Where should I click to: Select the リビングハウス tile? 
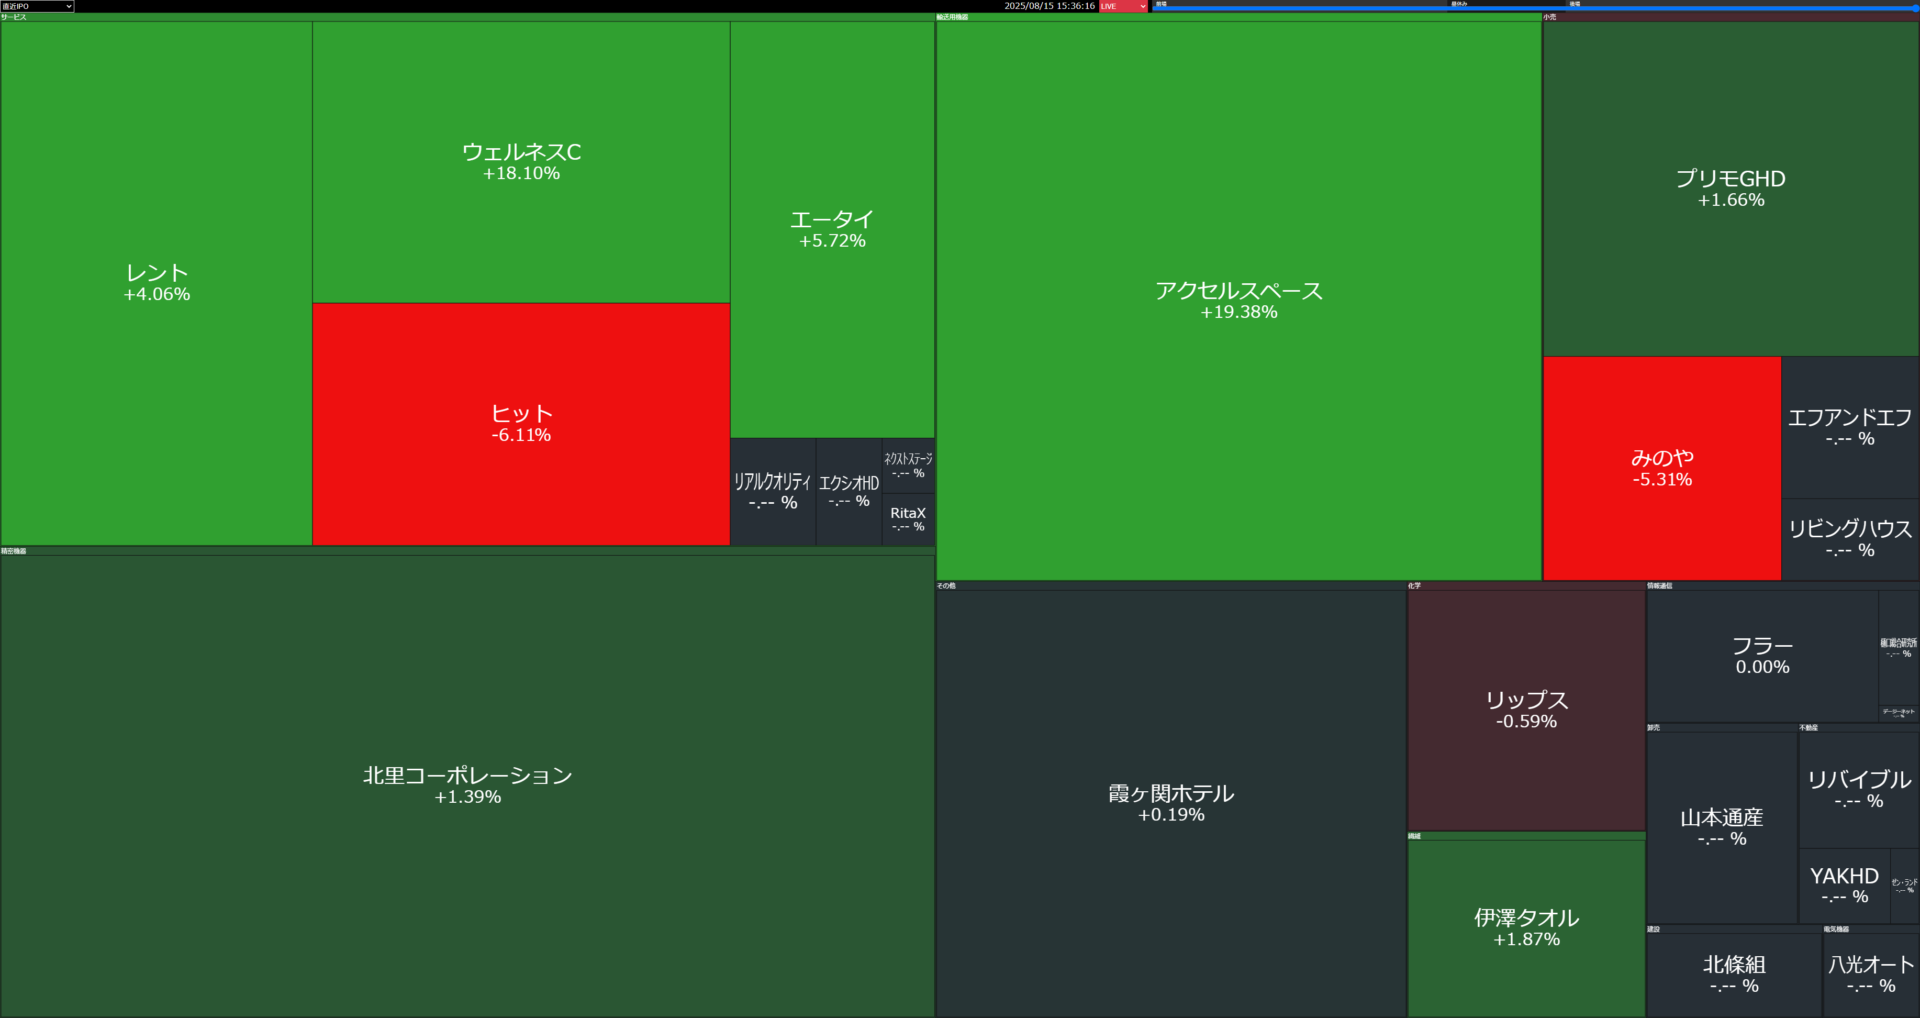pyautogui.click(x=1850, y=539)
